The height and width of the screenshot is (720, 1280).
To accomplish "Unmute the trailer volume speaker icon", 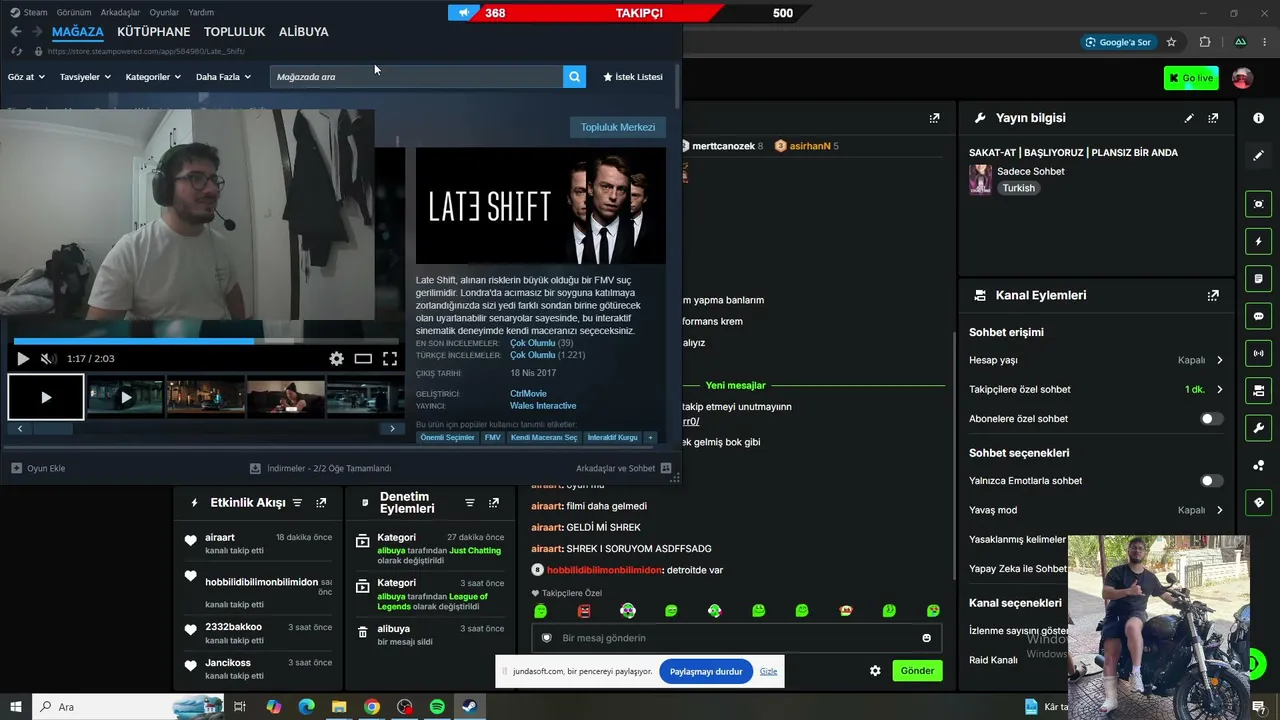I will click(47, 359).
